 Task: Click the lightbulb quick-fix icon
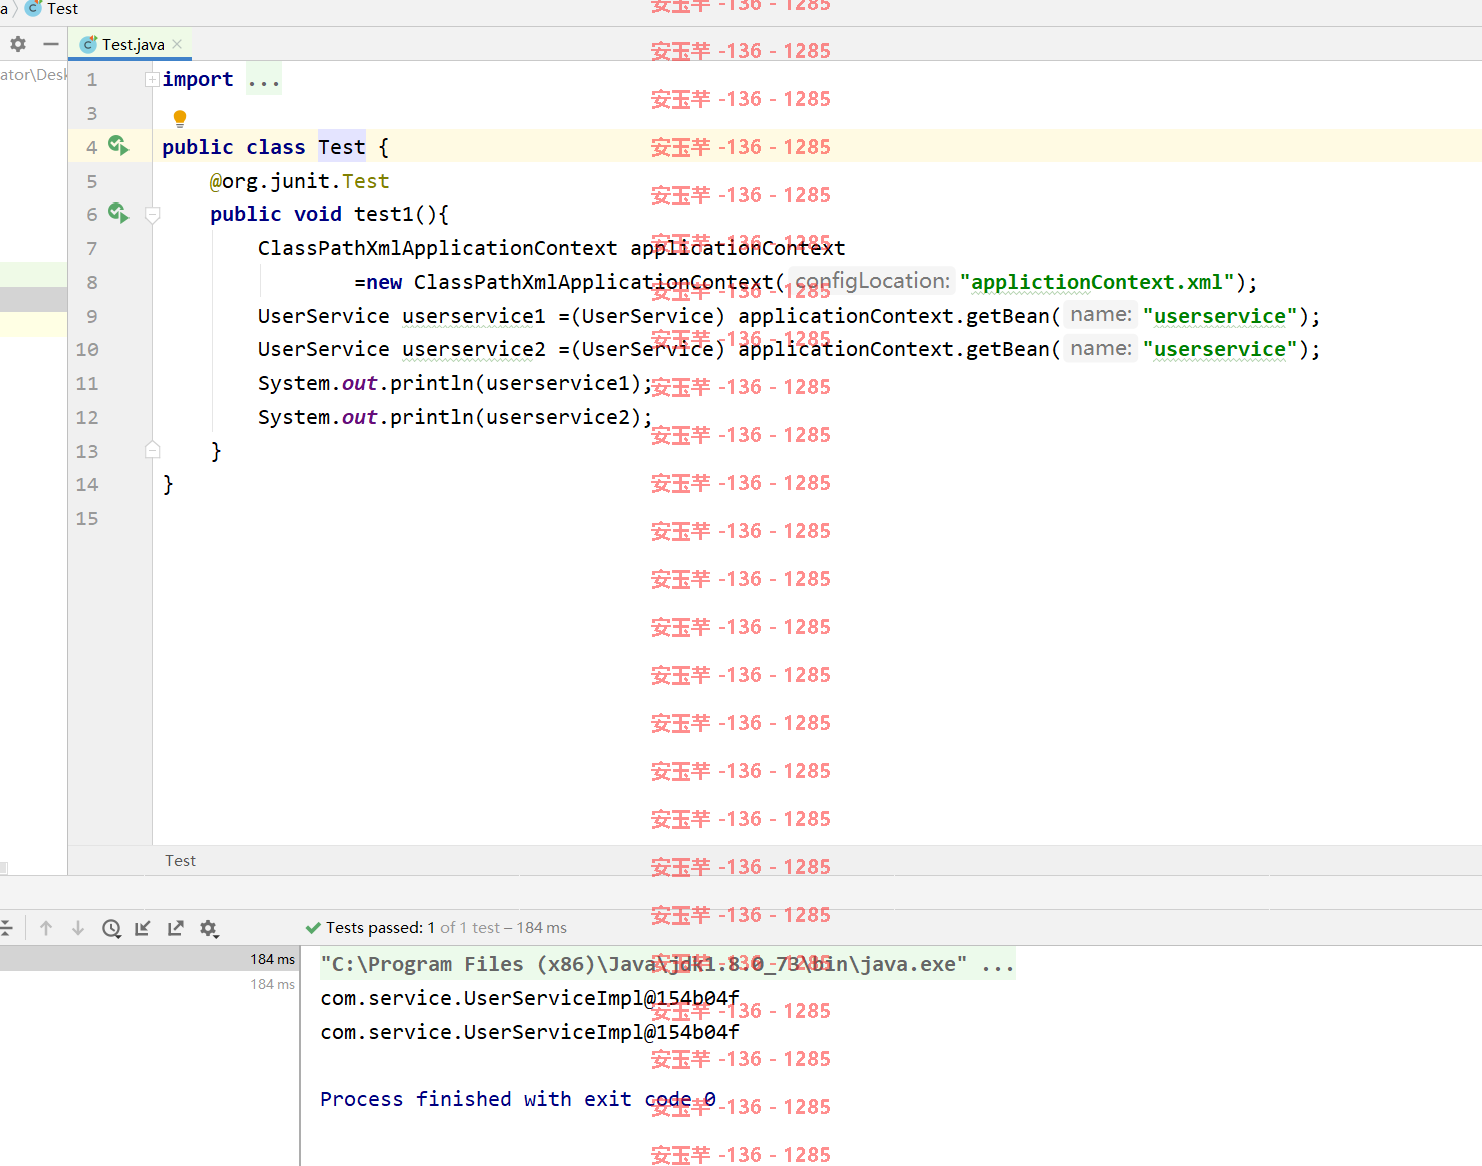pyautogui.click(x=180, y=119)
